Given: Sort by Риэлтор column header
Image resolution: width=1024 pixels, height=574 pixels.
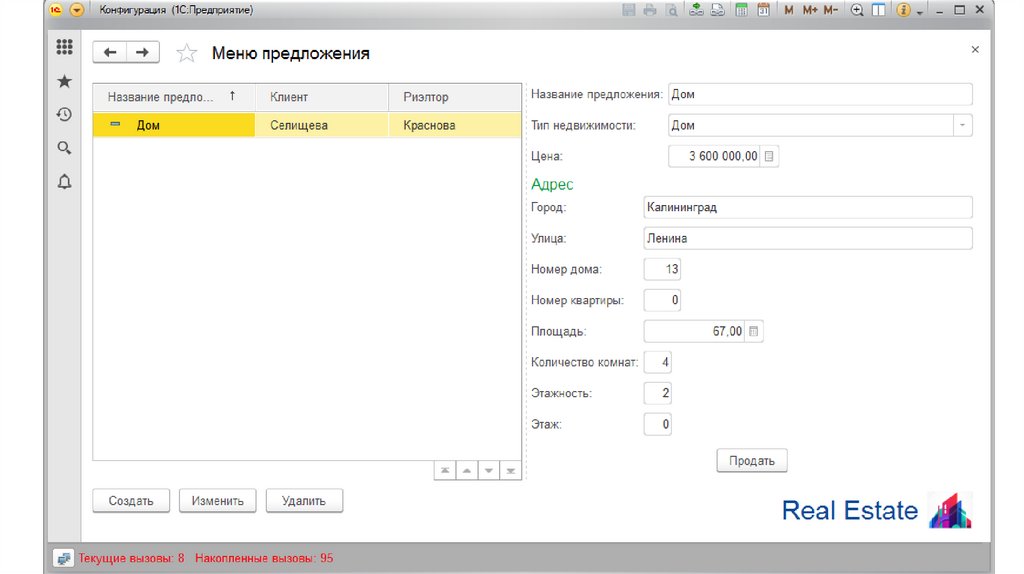Looking at the screenshot, I should (x=454, y=97).
